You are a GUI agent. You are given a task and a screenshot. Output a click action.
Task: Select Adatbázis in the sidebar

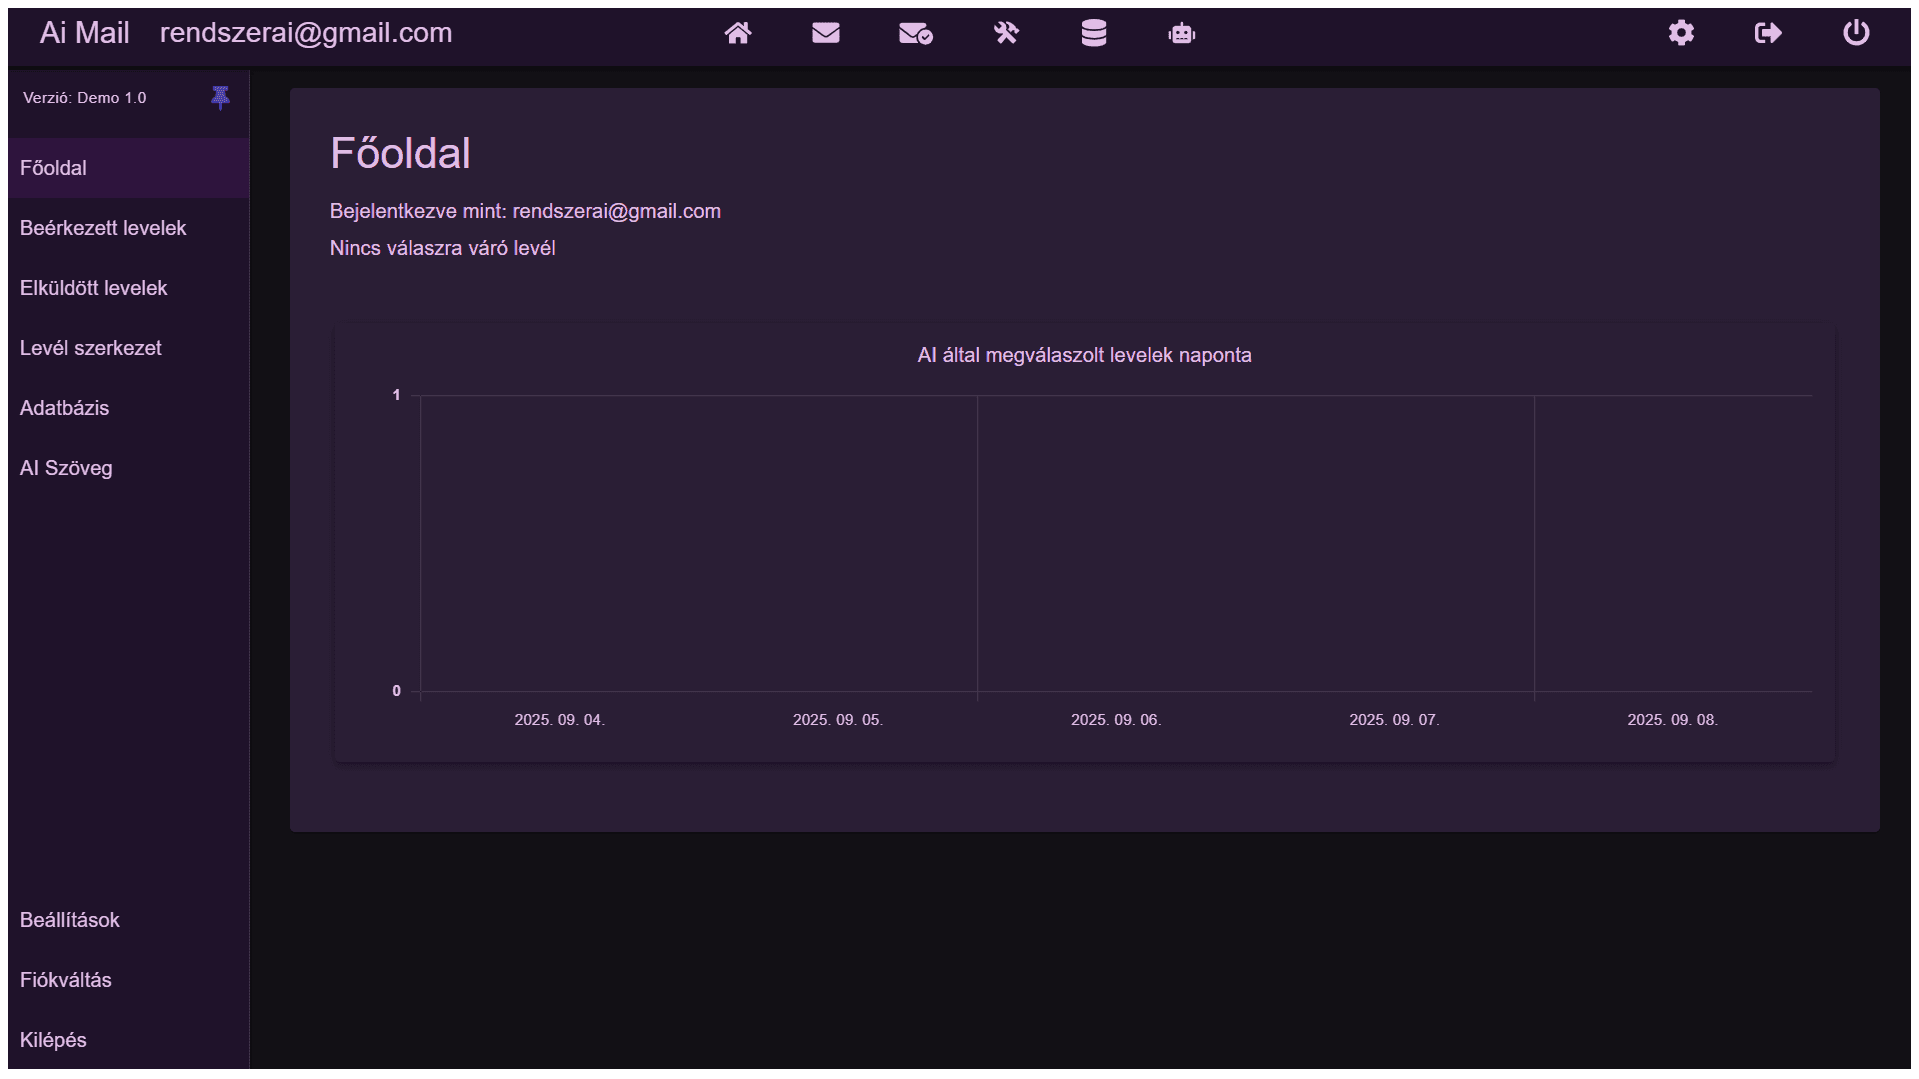(65, 408)
